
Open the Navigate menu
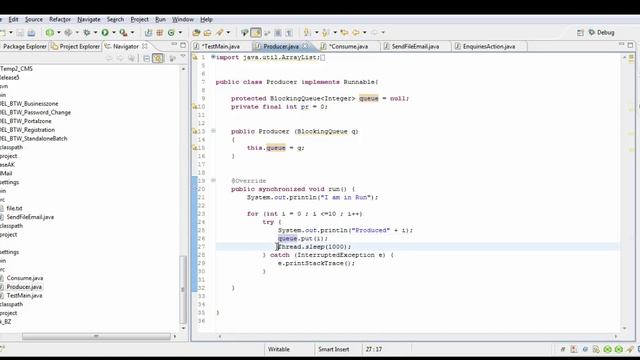(89, 20)
